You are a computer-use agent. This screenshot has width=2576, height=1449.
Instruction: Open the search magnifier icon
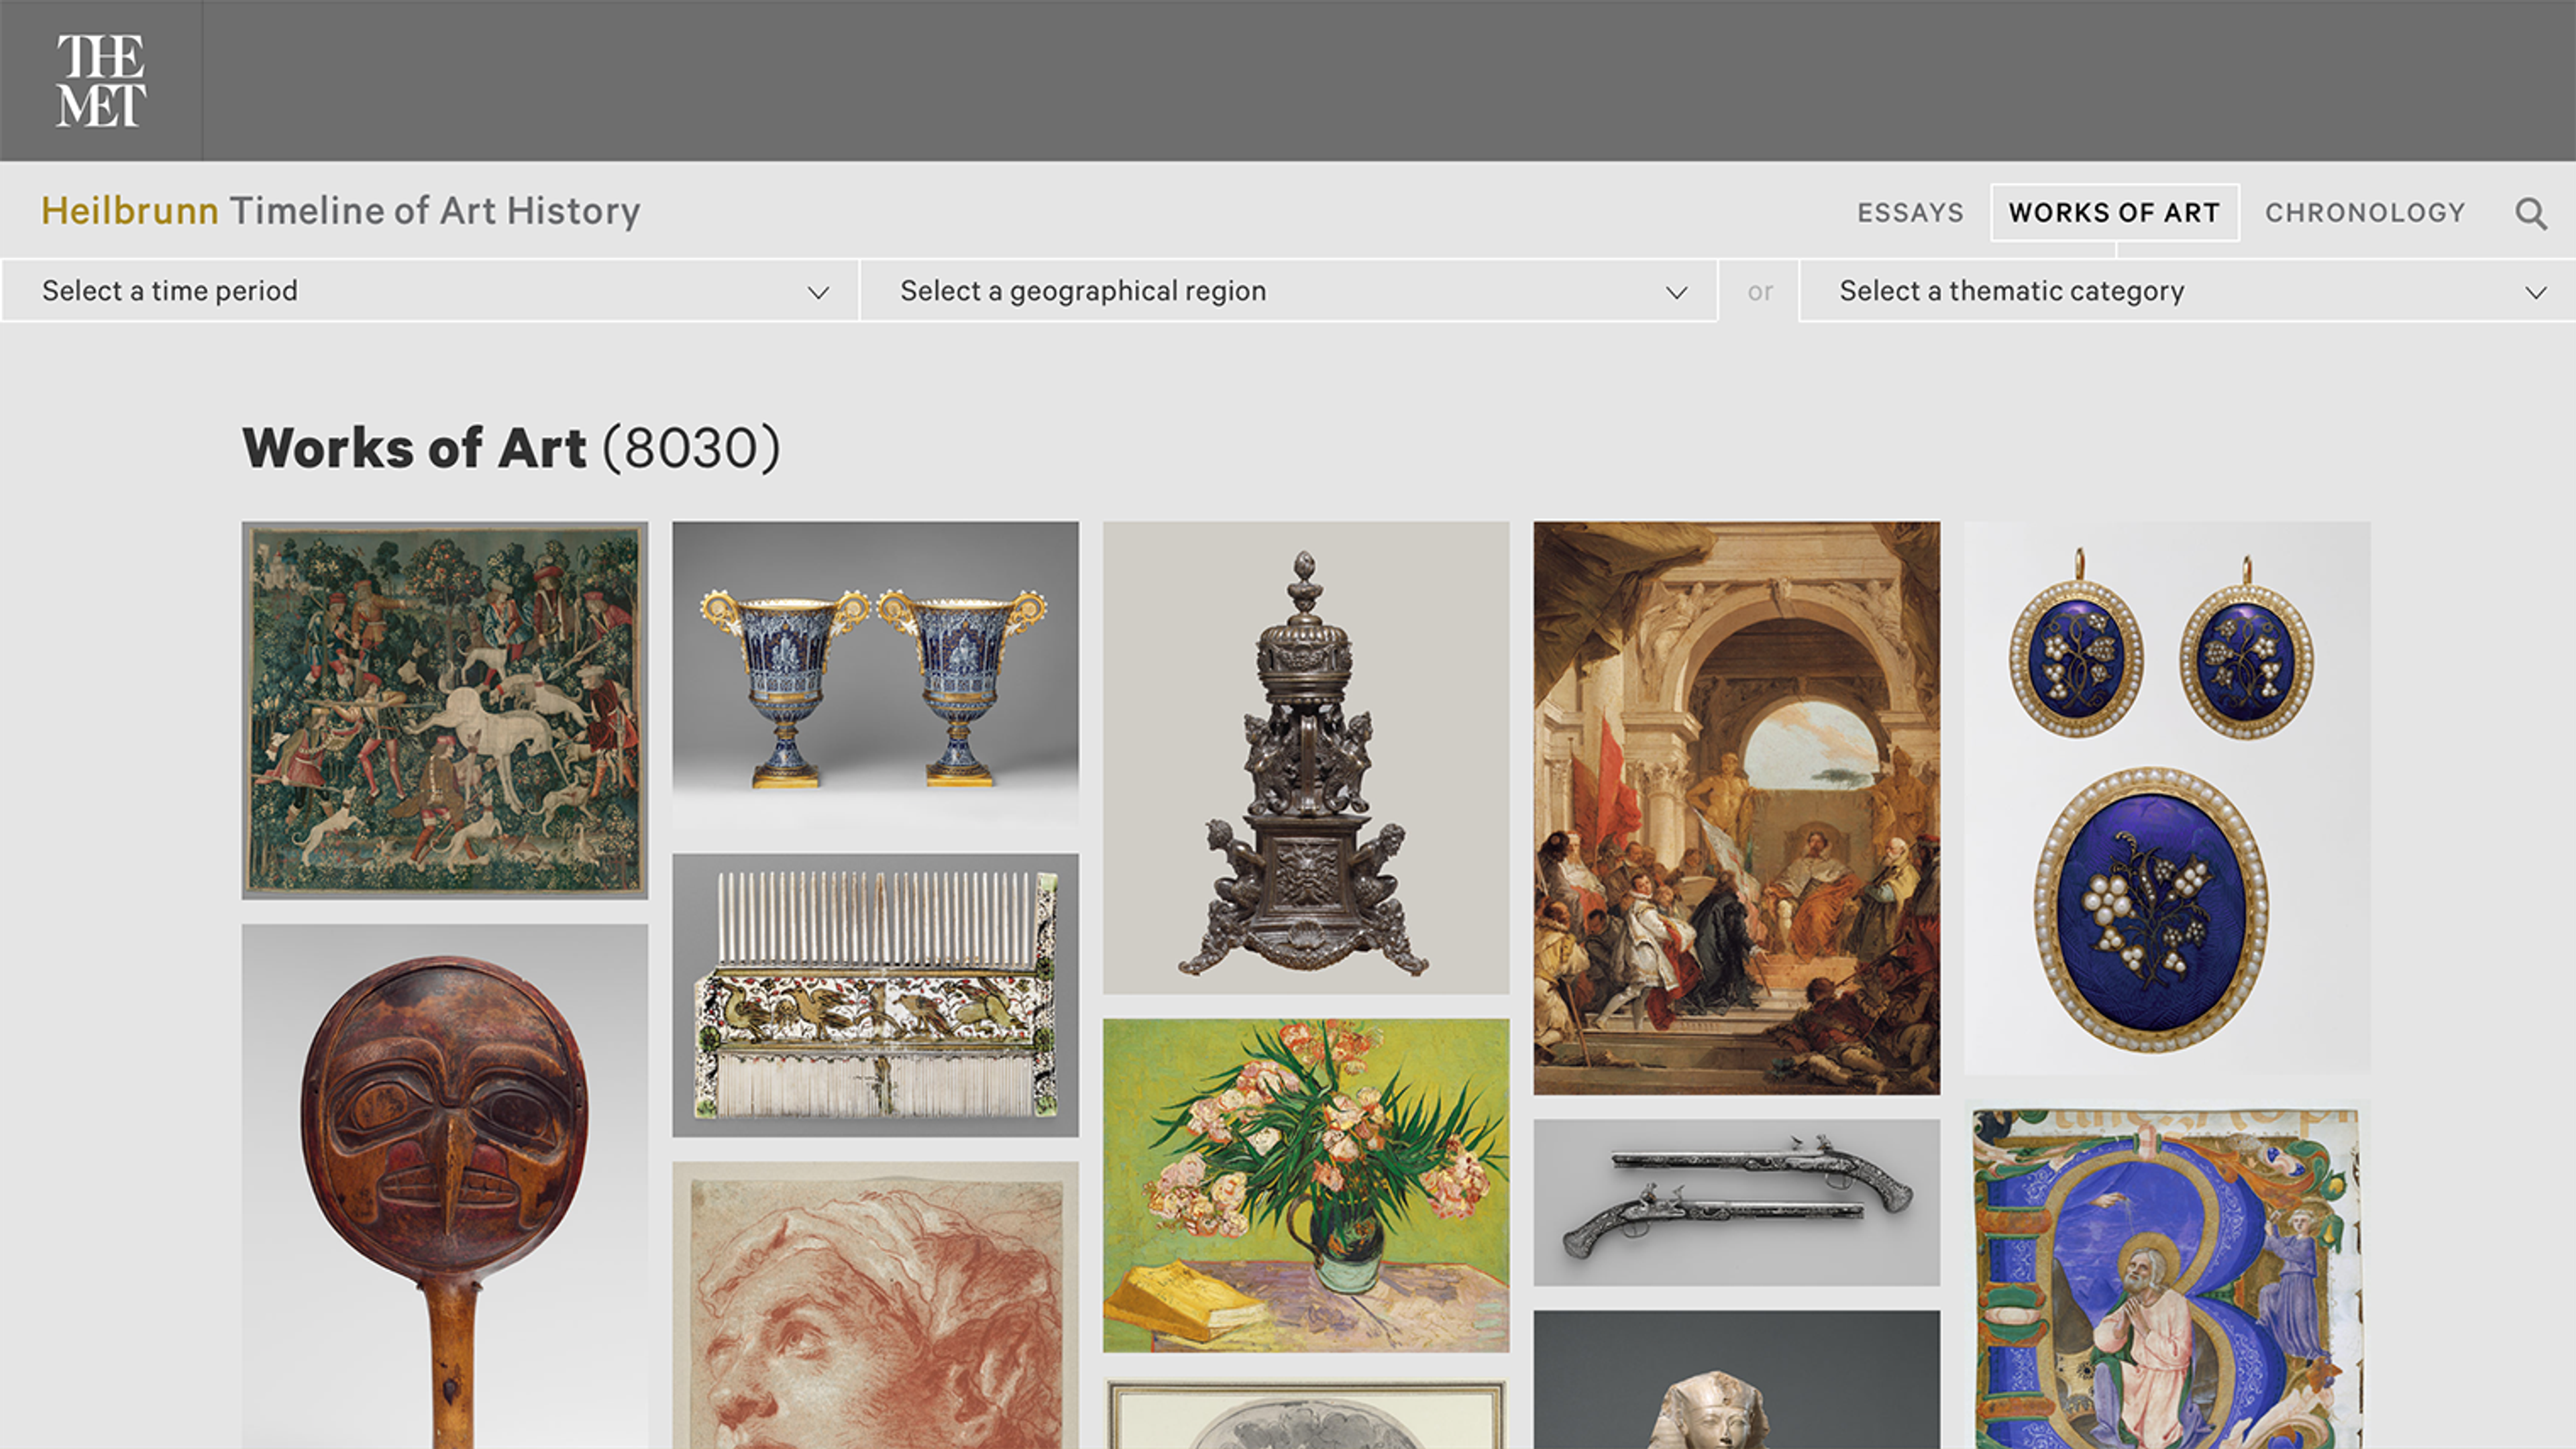2531,213
